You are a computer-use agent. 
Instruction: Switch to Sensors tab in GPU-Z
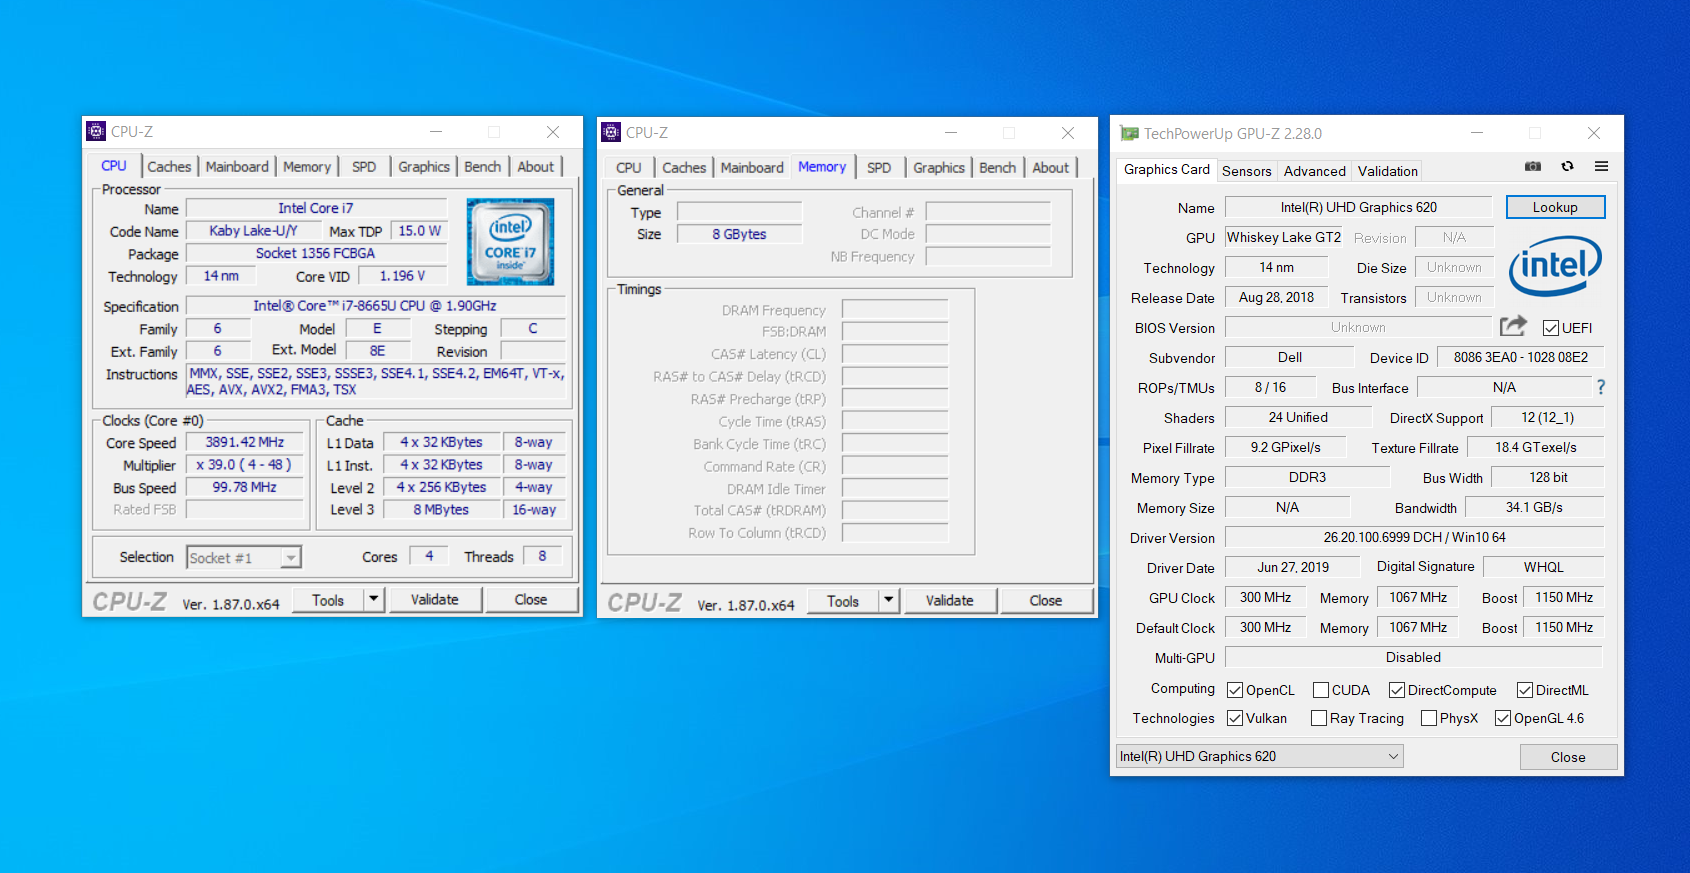[1247, 171]
